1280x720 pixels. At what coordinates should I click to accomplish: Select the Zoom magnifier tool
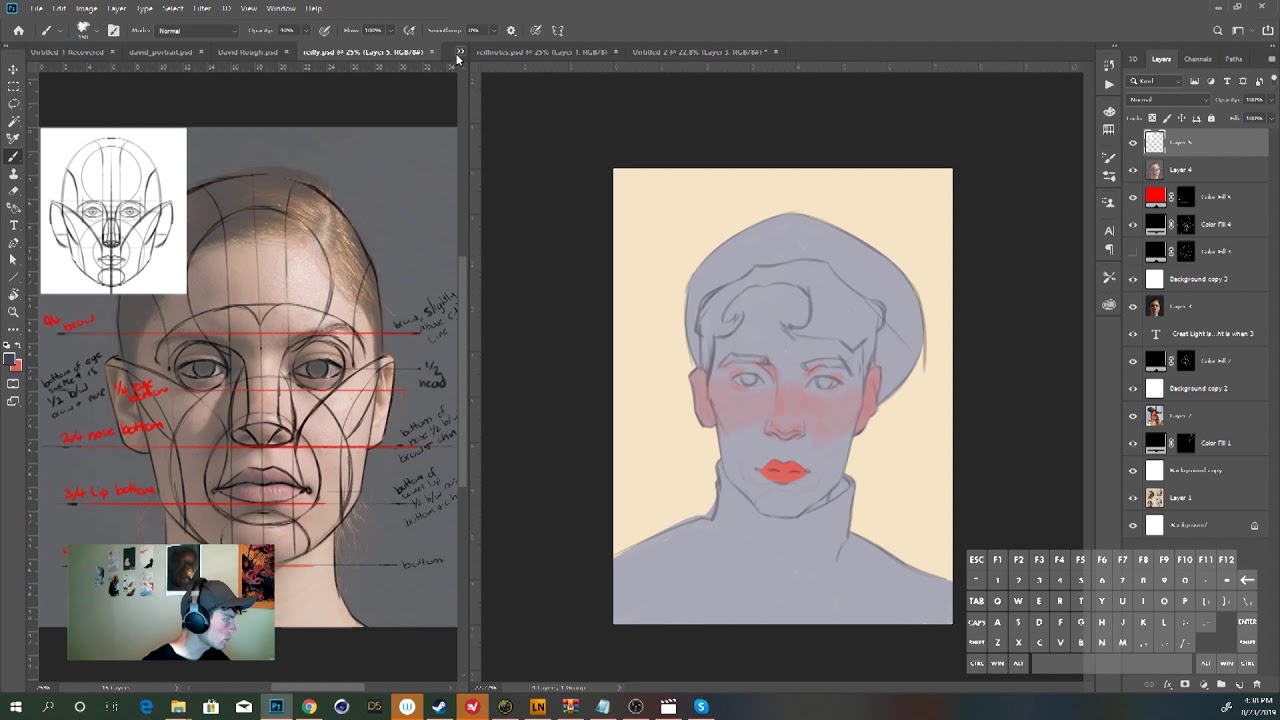coord(14,312)
